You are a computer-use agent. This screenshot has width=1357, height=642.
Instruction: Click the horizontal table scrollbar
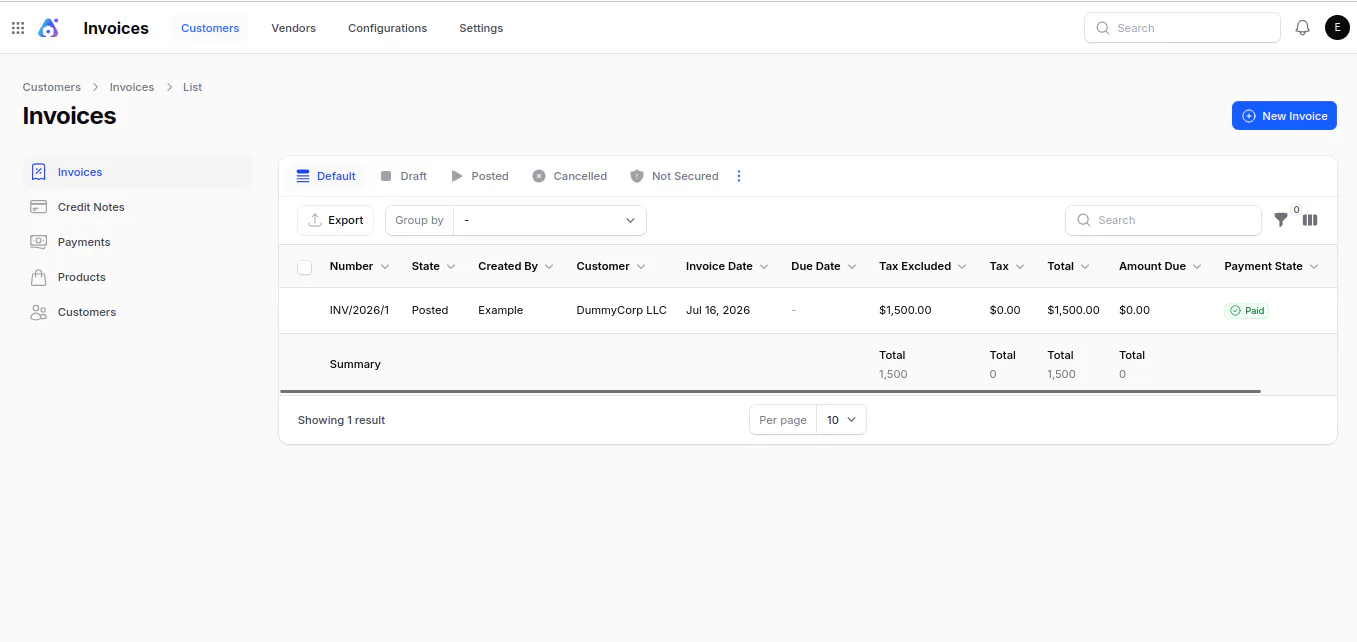[770, 391]
